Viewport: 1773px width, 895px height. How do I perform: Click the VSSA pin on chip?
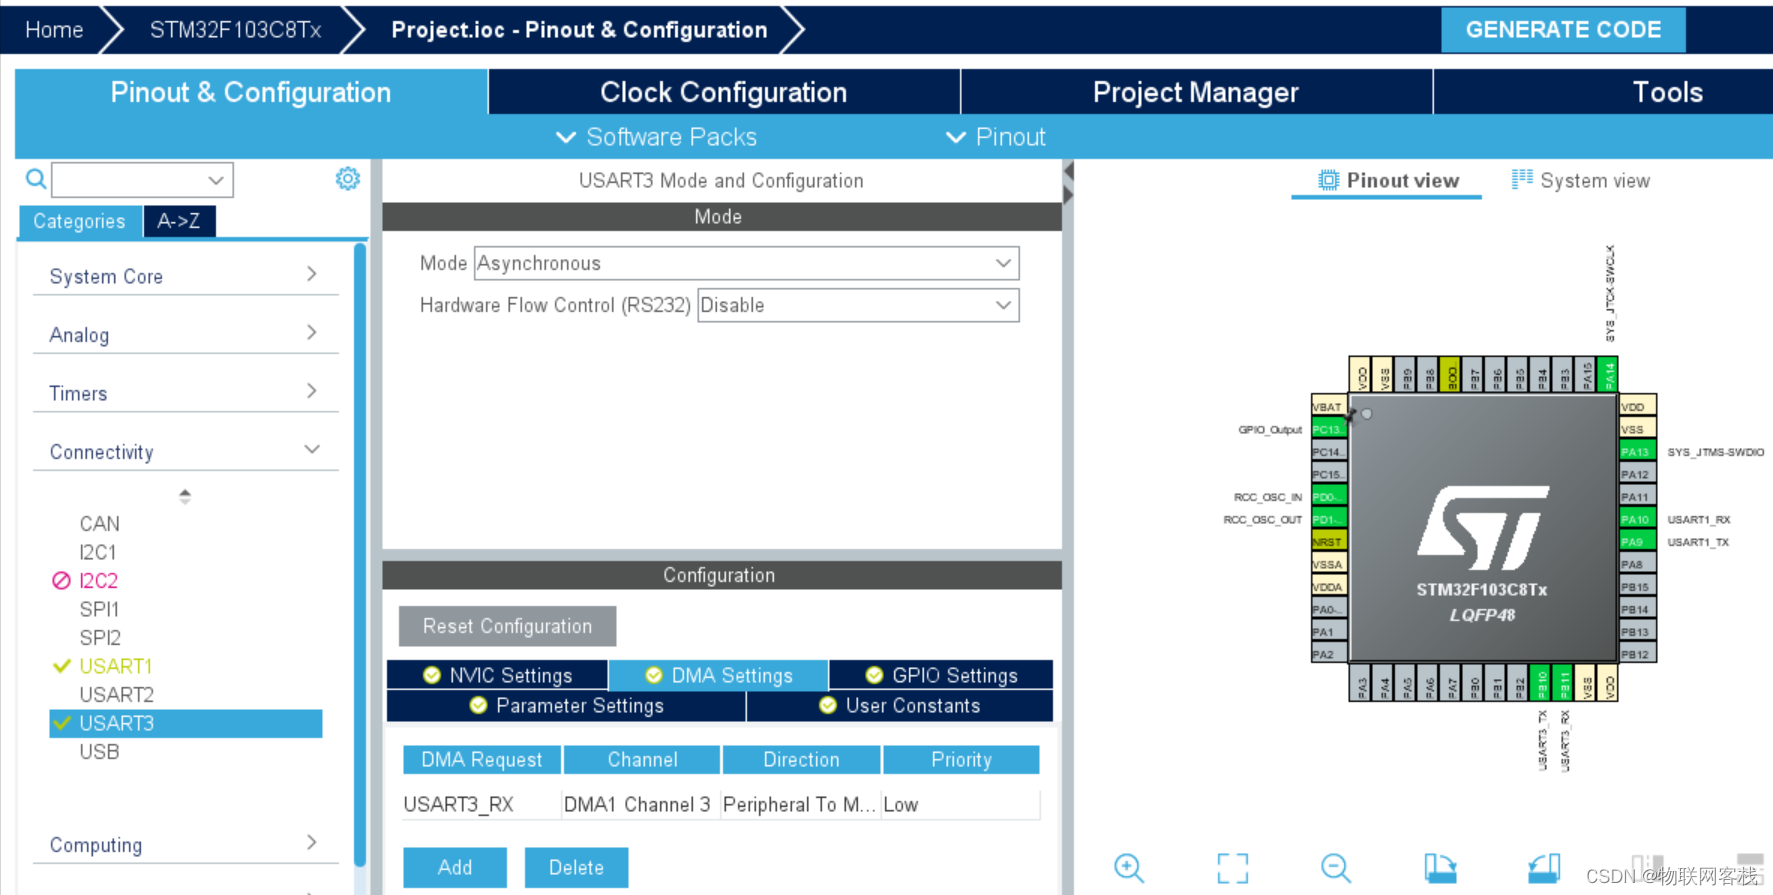pyautogui.click(x=1328, y=564)
